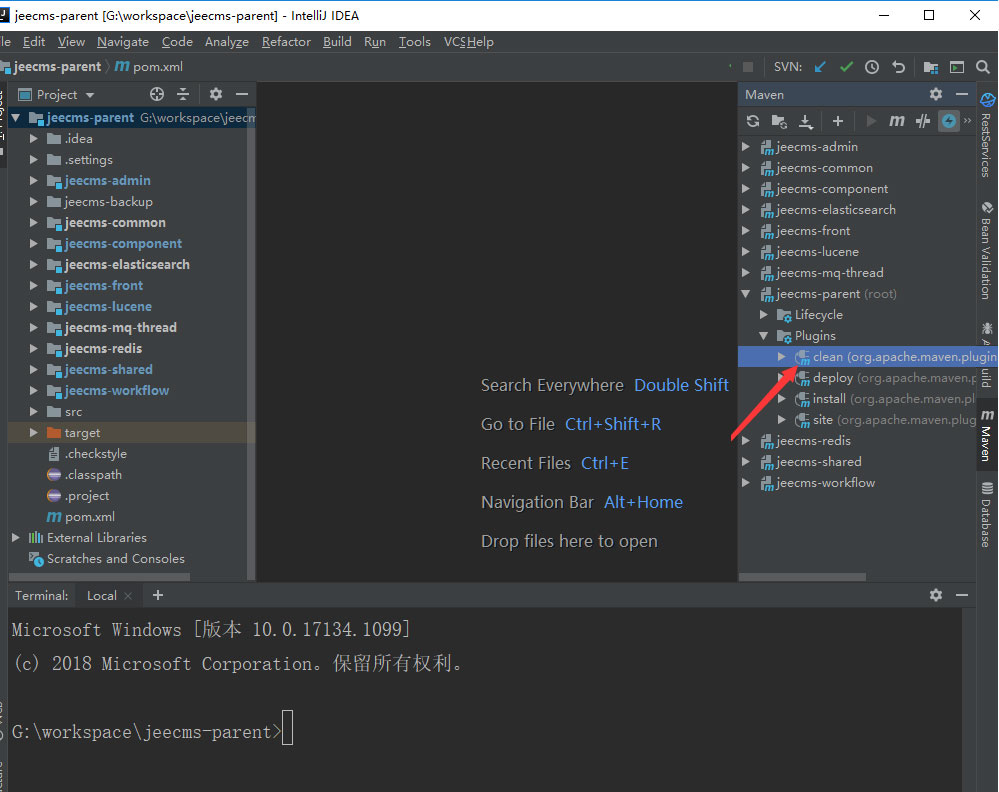Click the SVN Update Project arrow icon
The width and height of the screenshot is (999, 792).
820,67
